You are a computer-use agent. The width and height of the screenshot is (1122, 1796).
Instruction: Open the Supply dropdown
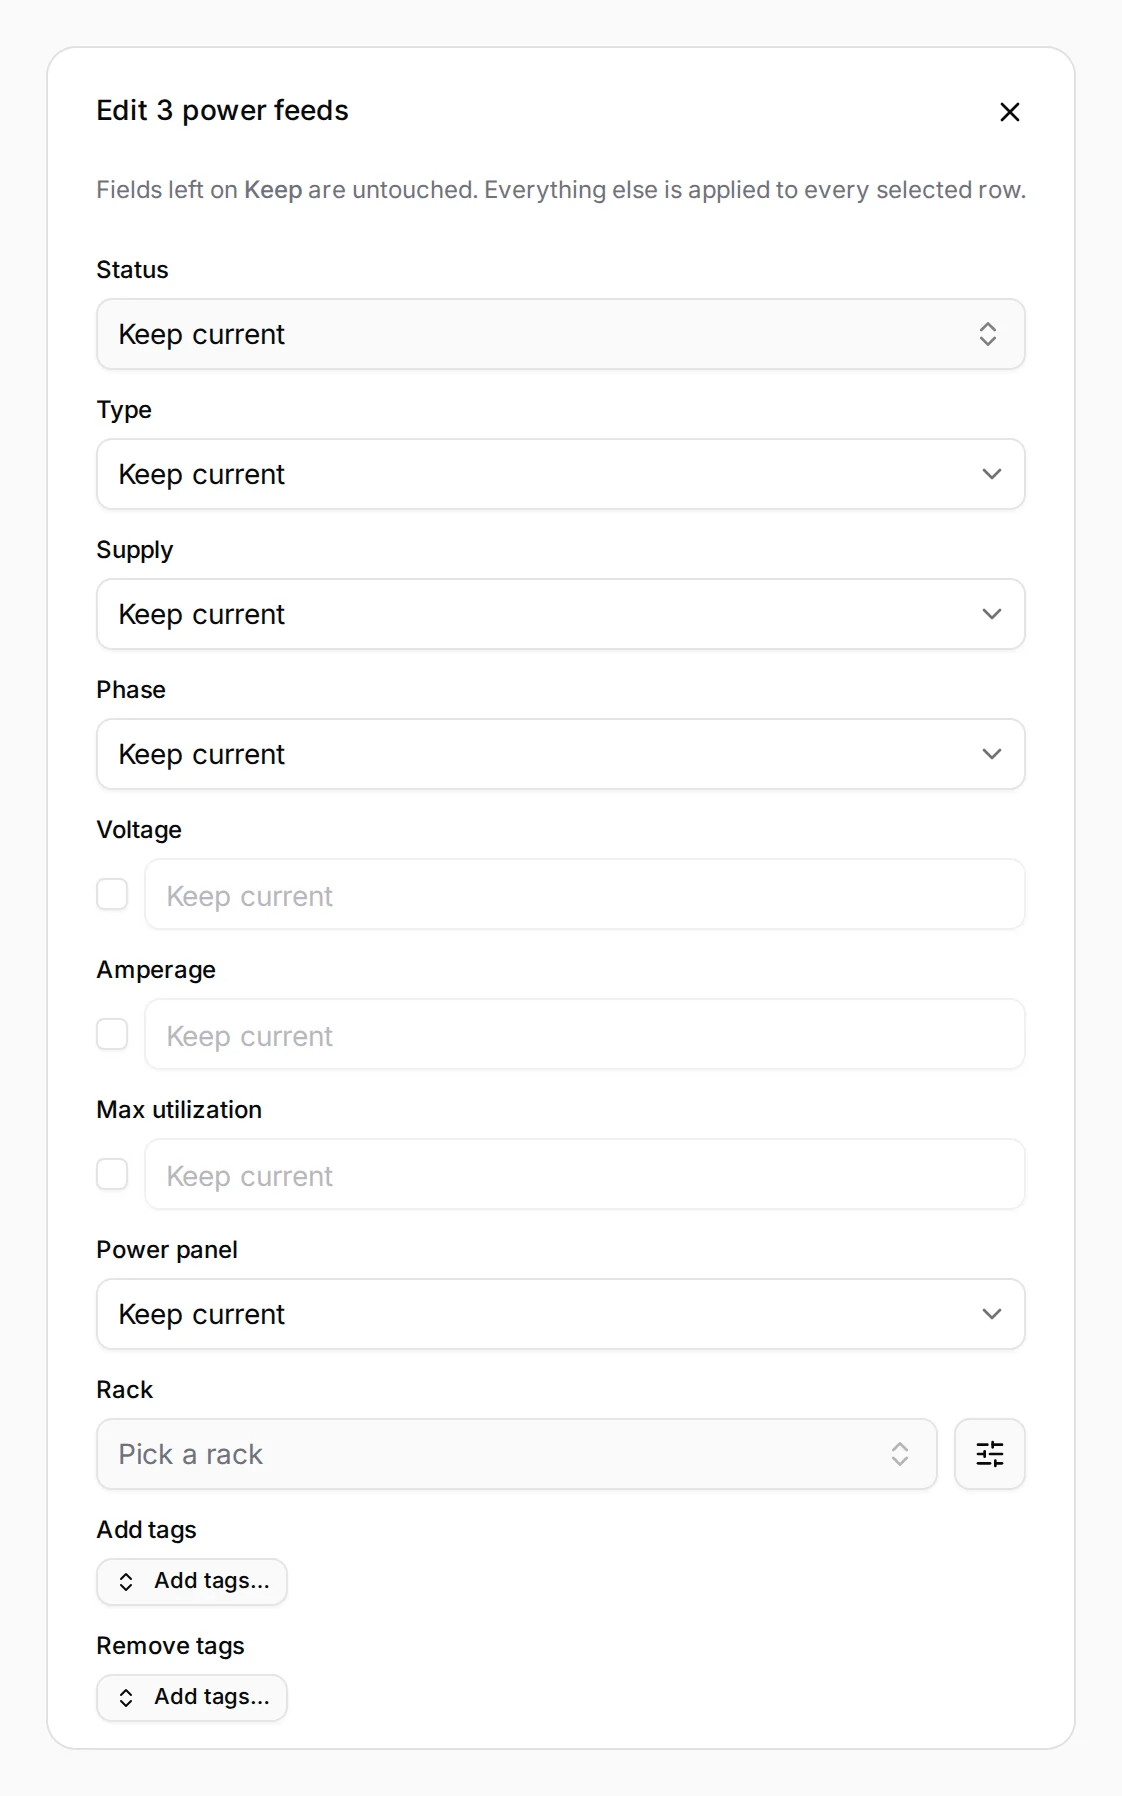561,614
